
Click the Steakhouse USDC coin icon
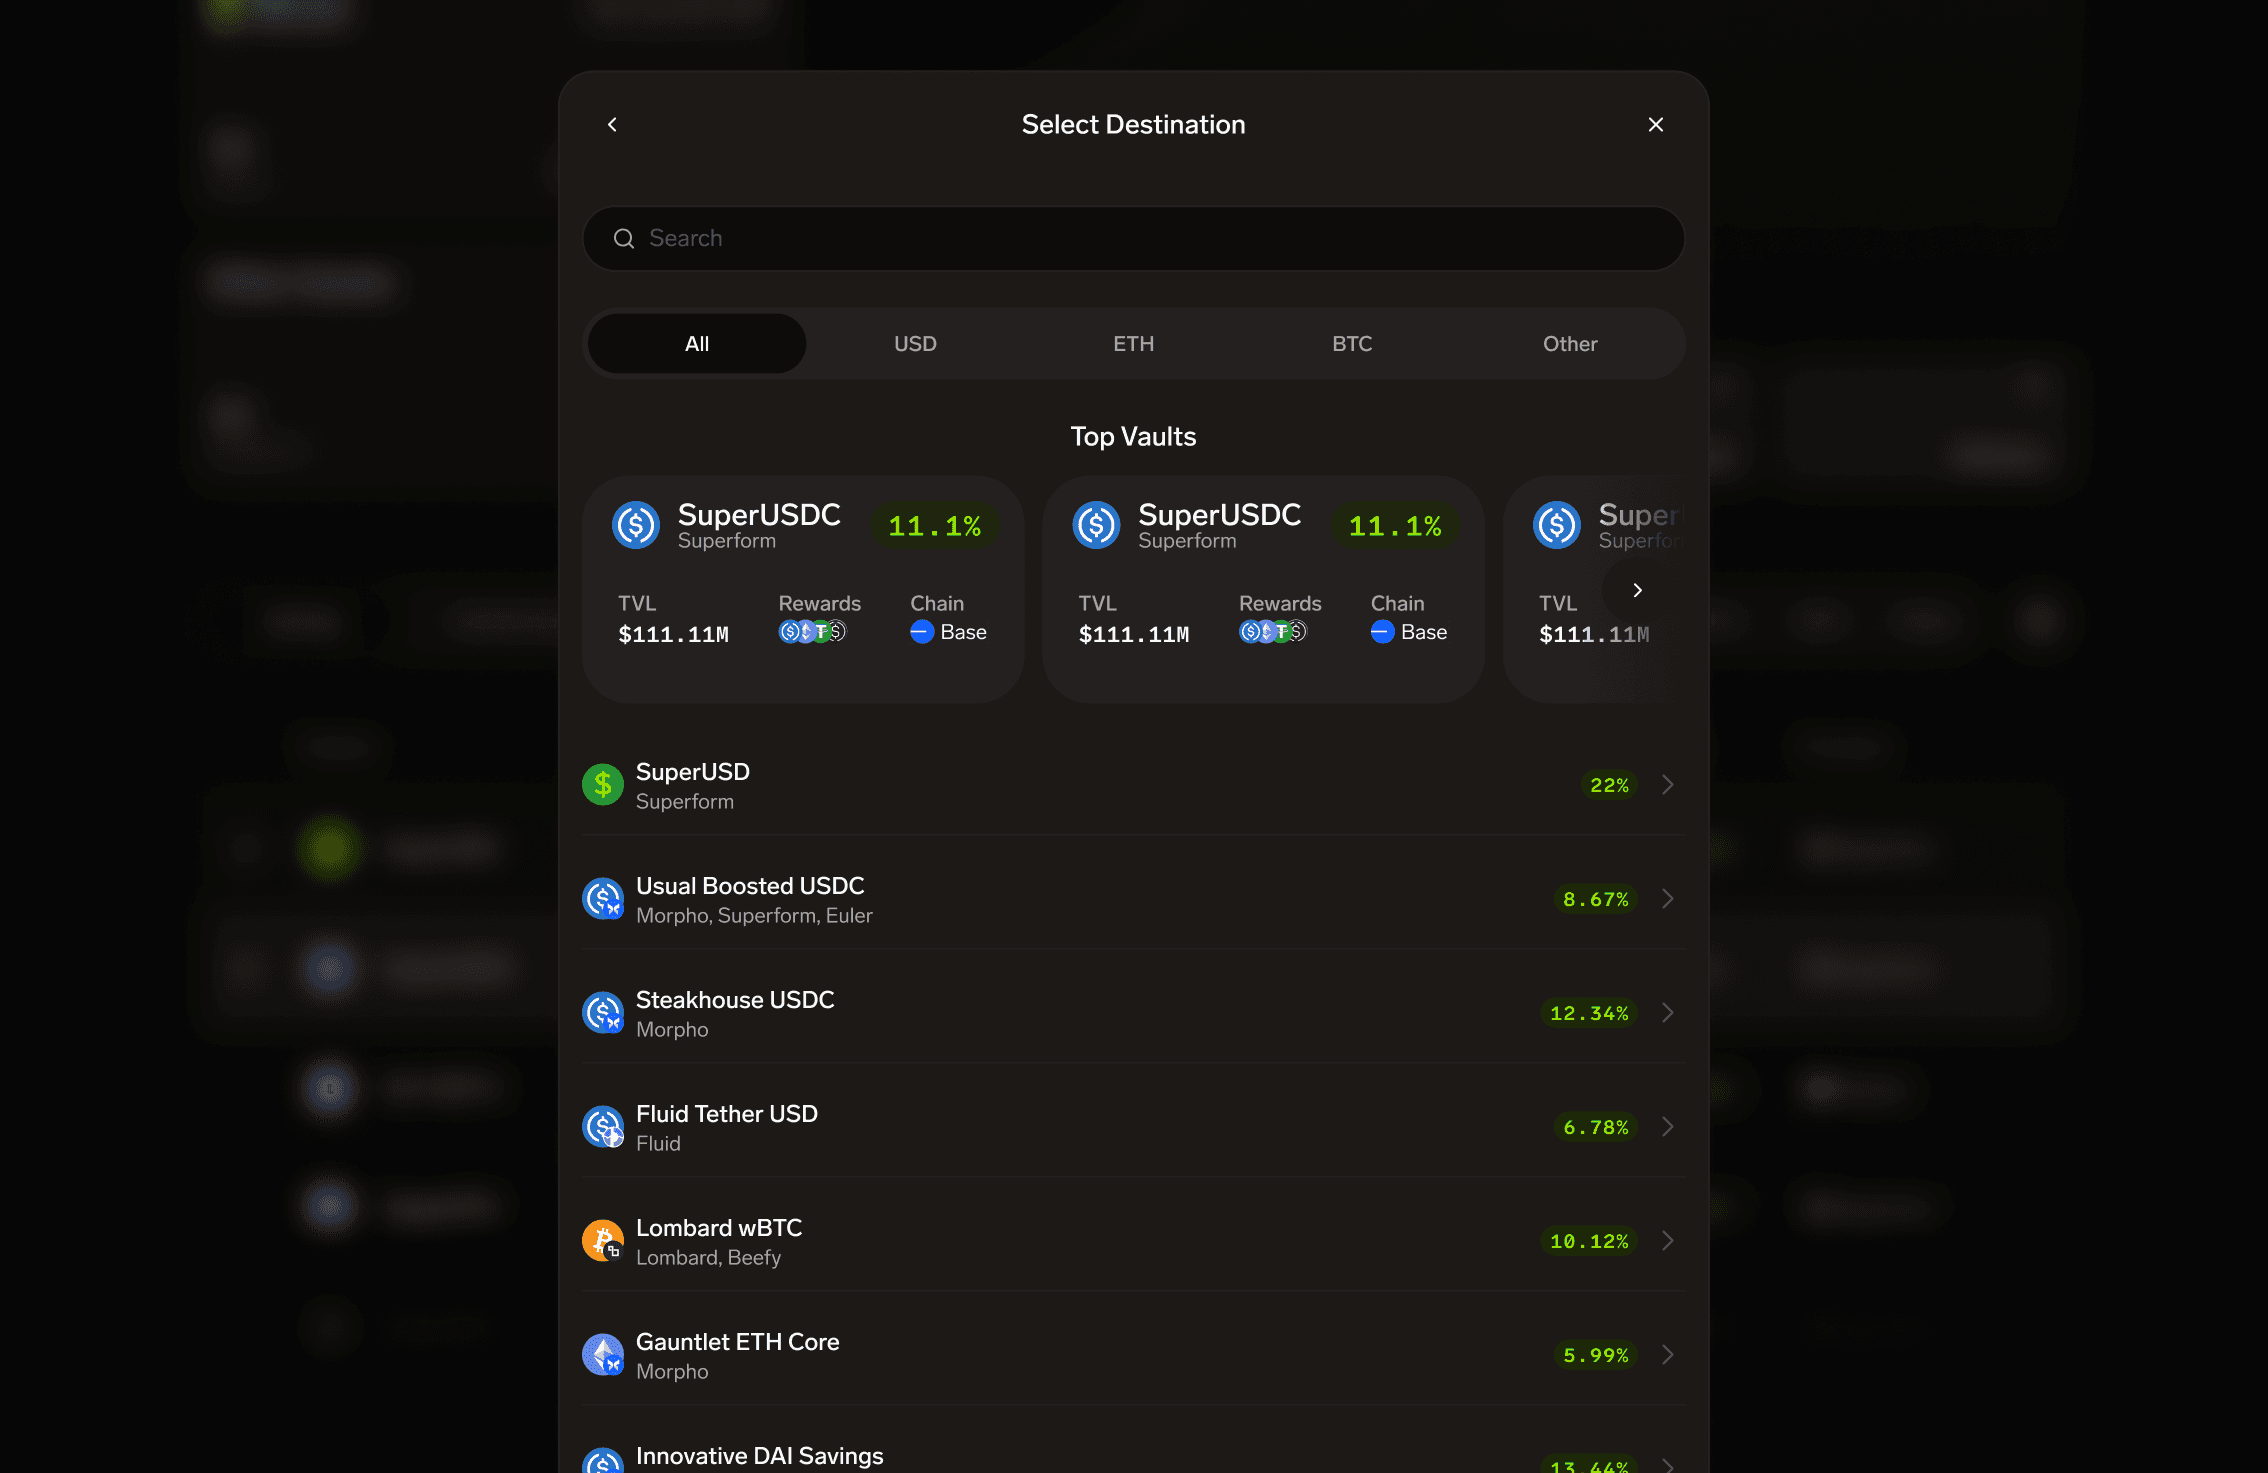click(603, 1013)
